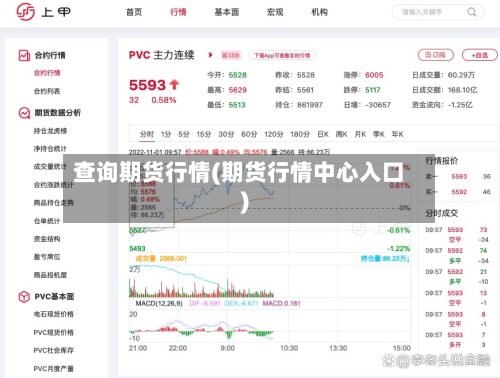
Task: Click the 跌停 5117 value
Action: click(373, 90)
